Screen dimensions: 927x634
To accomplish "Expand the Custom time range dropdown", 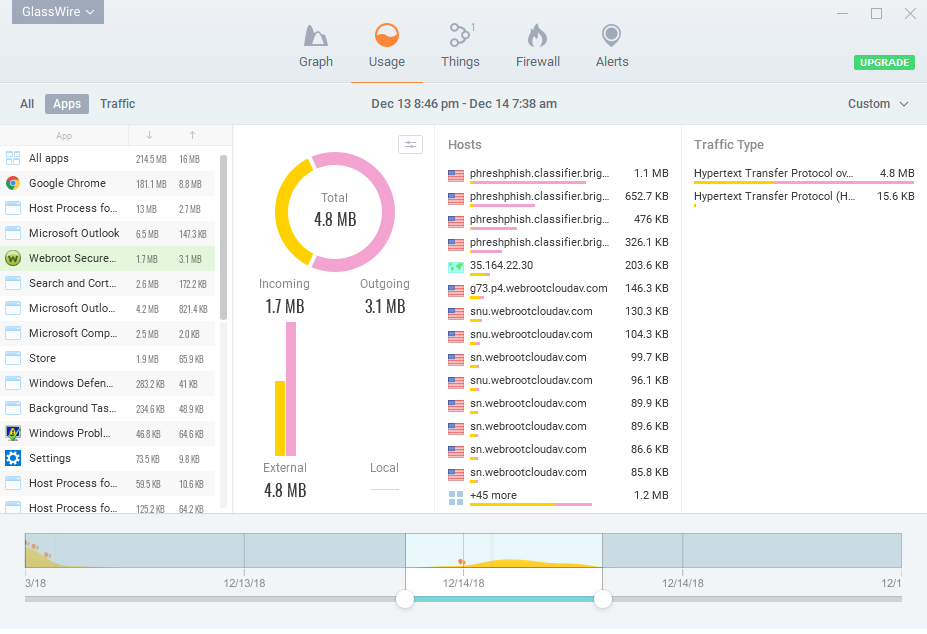I will pos(878,104).
